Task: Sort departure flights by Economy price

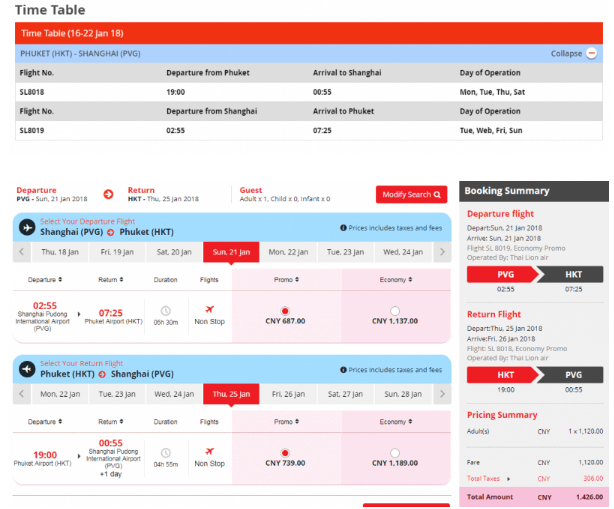Action: (x=395, y=280)
